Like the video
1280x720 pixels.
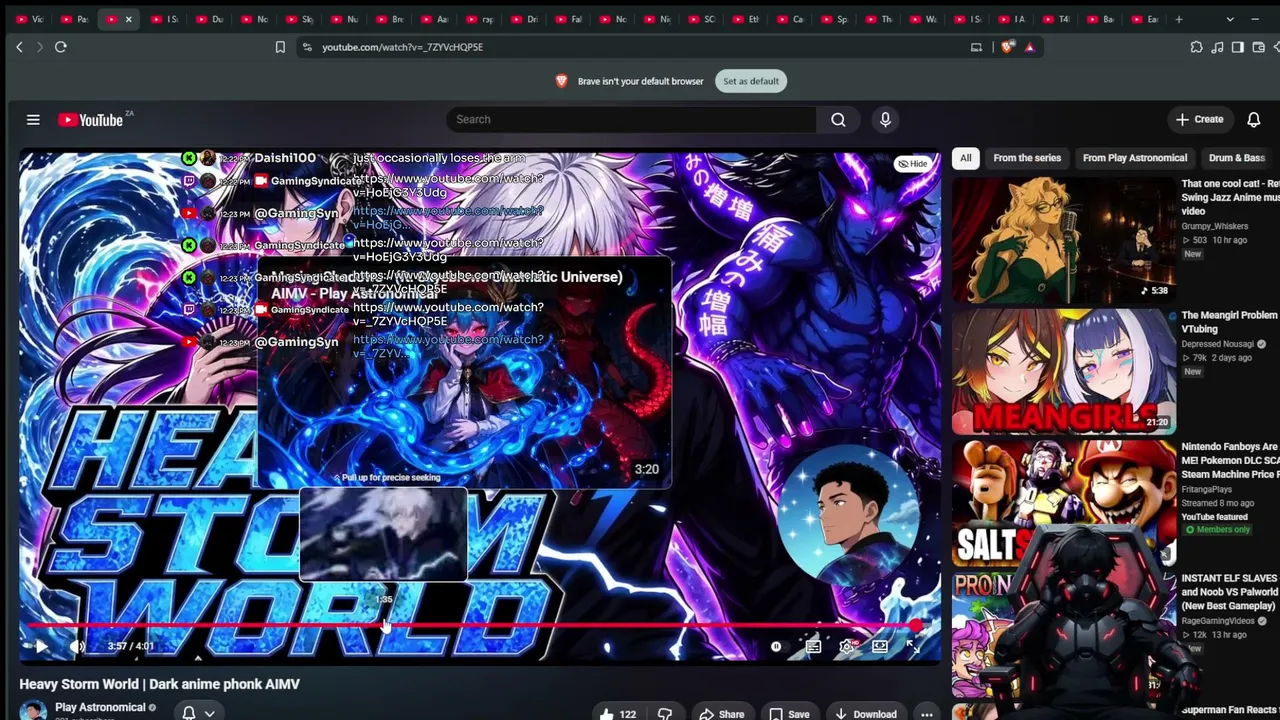618,714
